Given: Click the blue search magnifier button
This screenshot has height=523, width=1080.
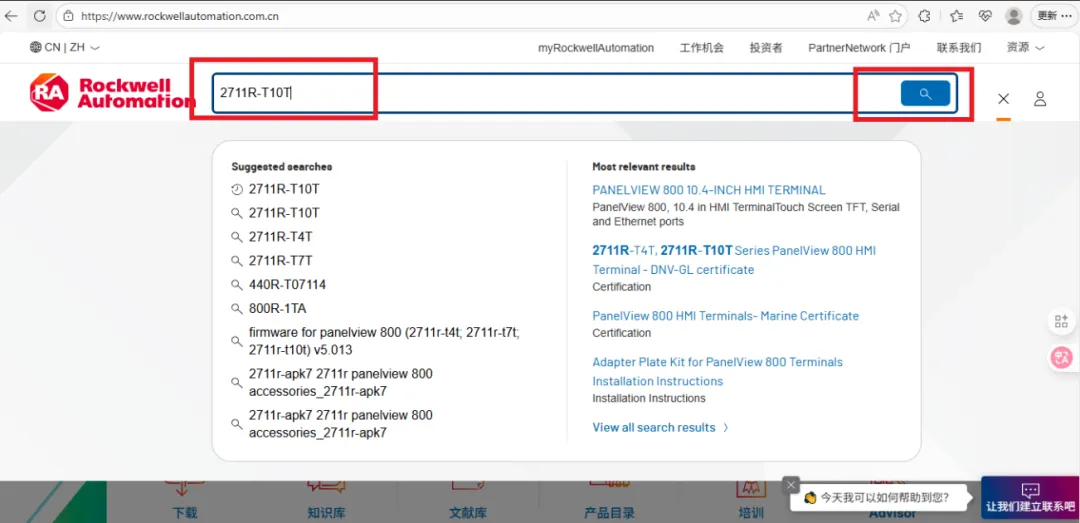Looking at the screenshot, I should 925,93.
